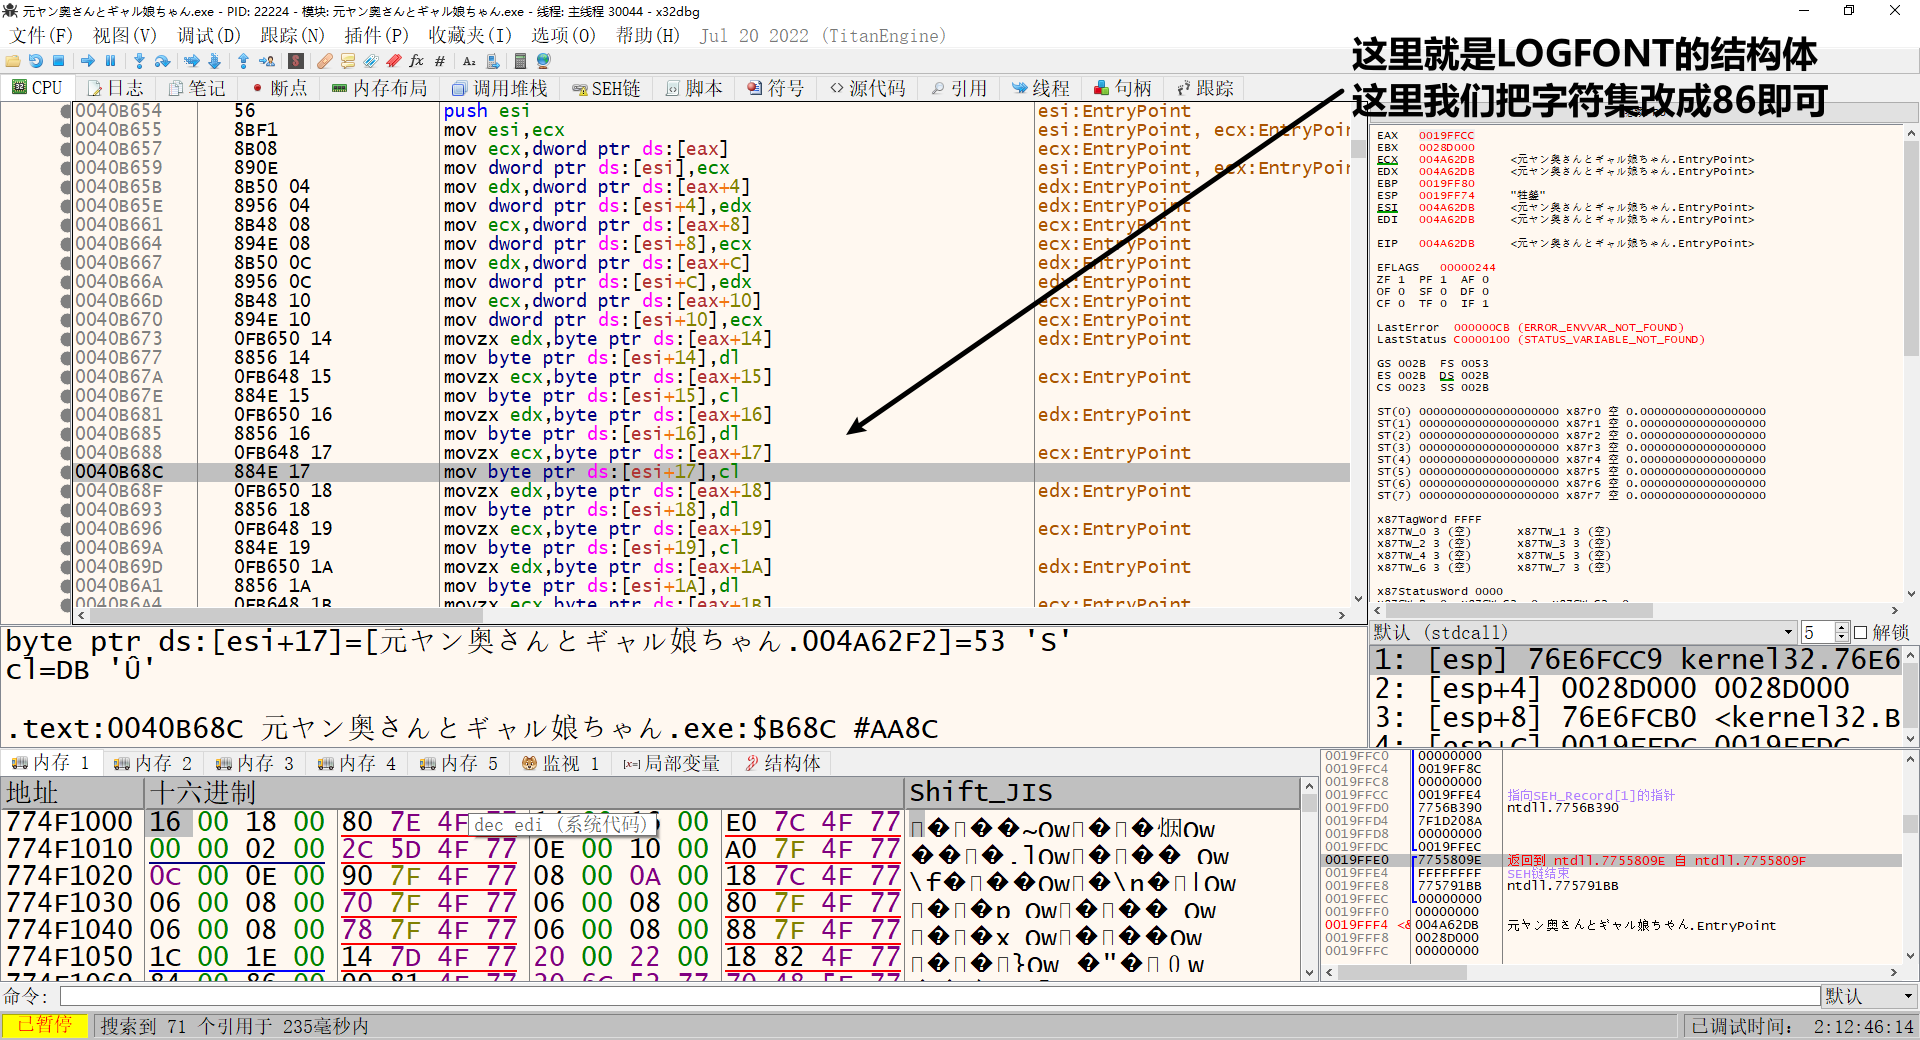Increase the argument count spinner value
The image size is (1920, 1040).
[x=1841, y=628]
